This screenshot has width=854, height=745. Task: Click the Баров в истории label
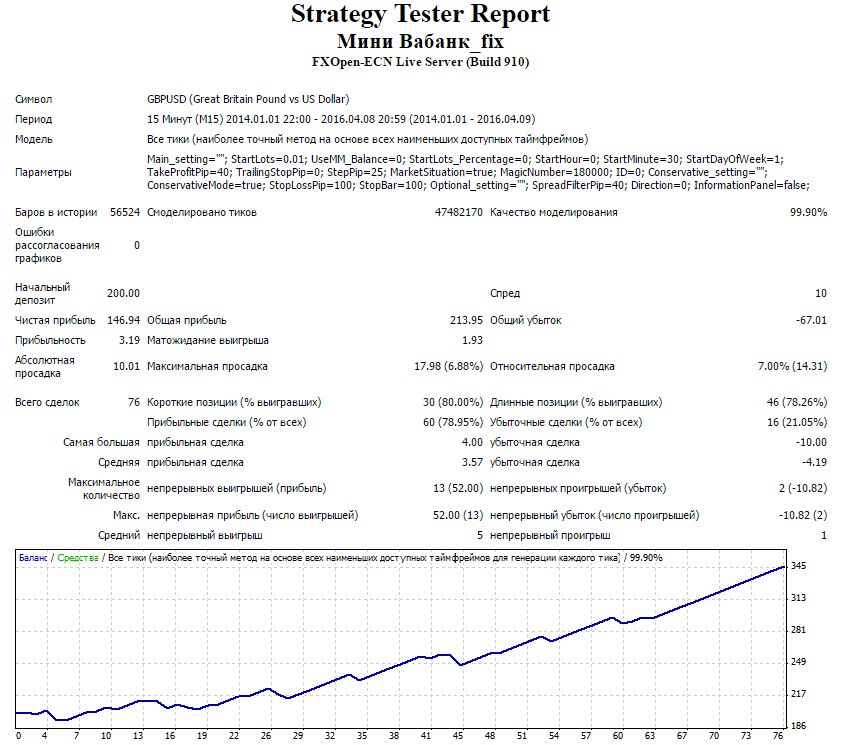click(56, 212)
